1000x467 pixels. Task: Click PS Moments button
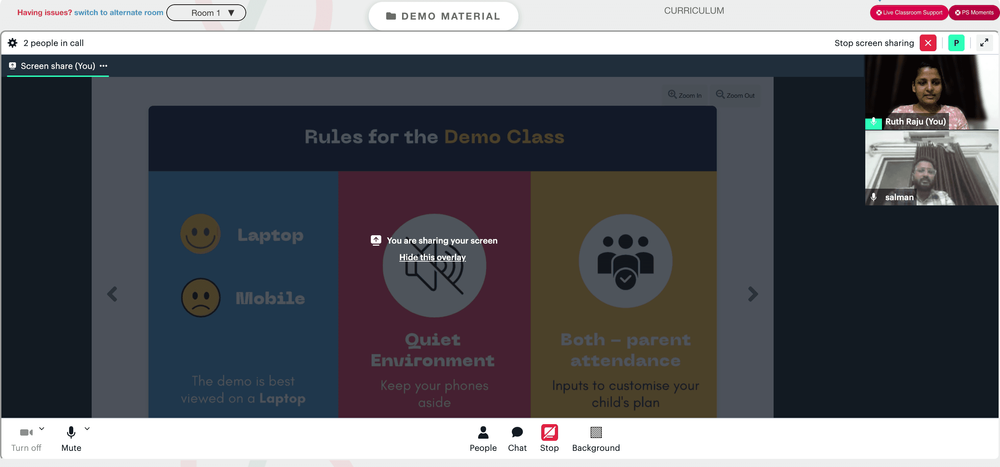974,13
